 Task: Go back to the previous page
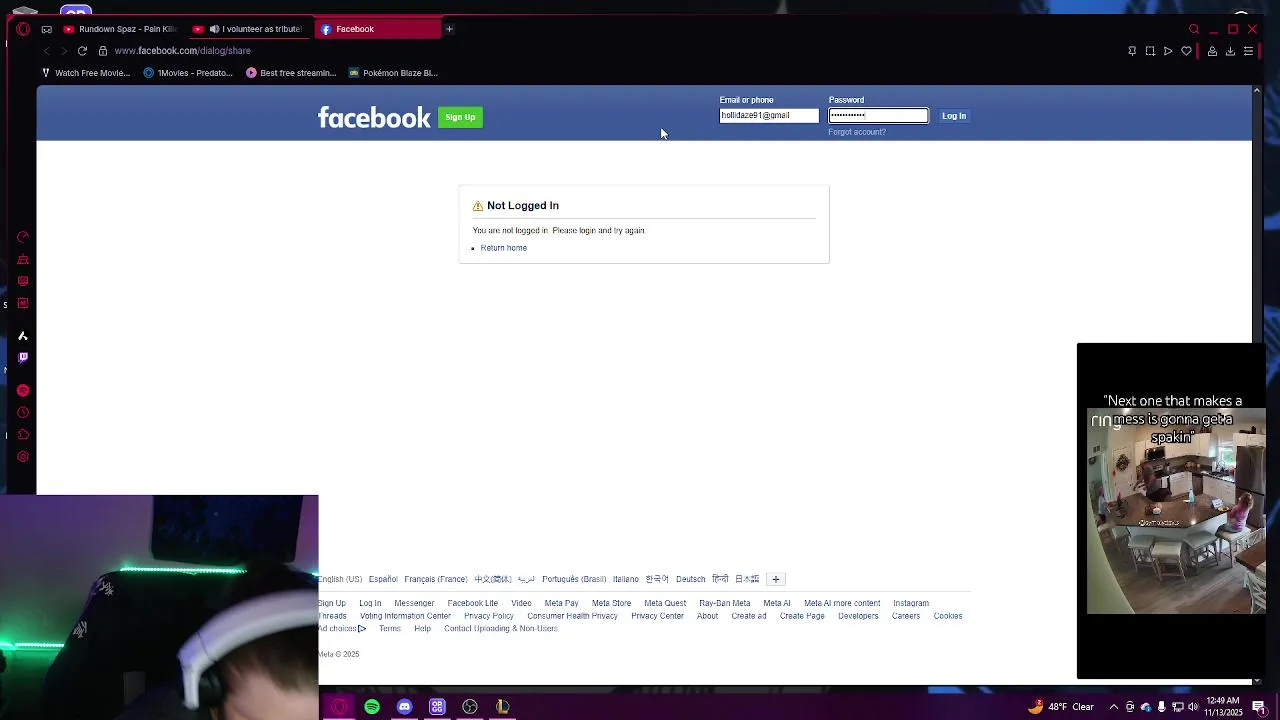(46, 51)
